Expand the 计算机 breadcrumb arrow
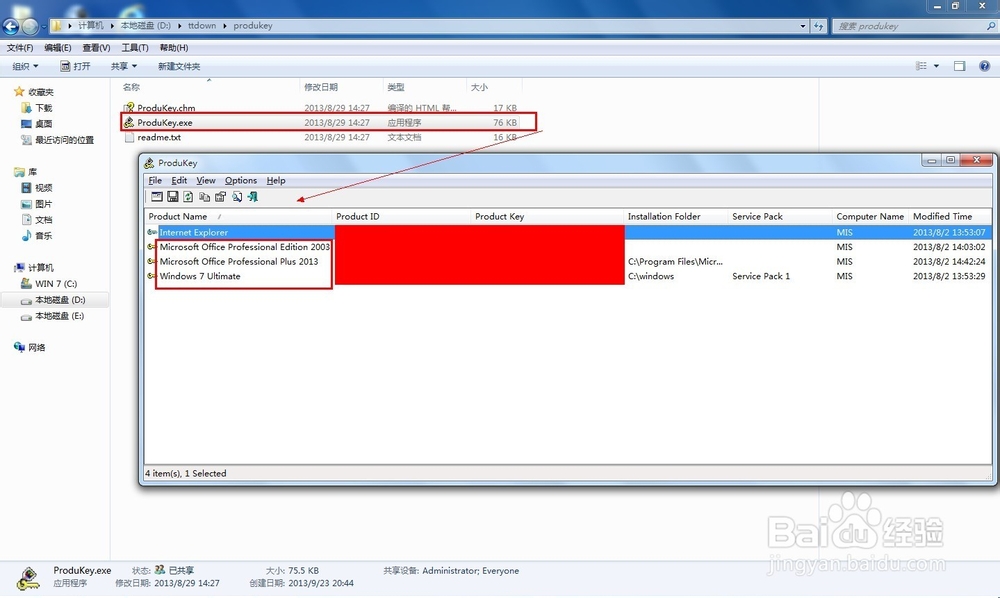 coord(112,26)
